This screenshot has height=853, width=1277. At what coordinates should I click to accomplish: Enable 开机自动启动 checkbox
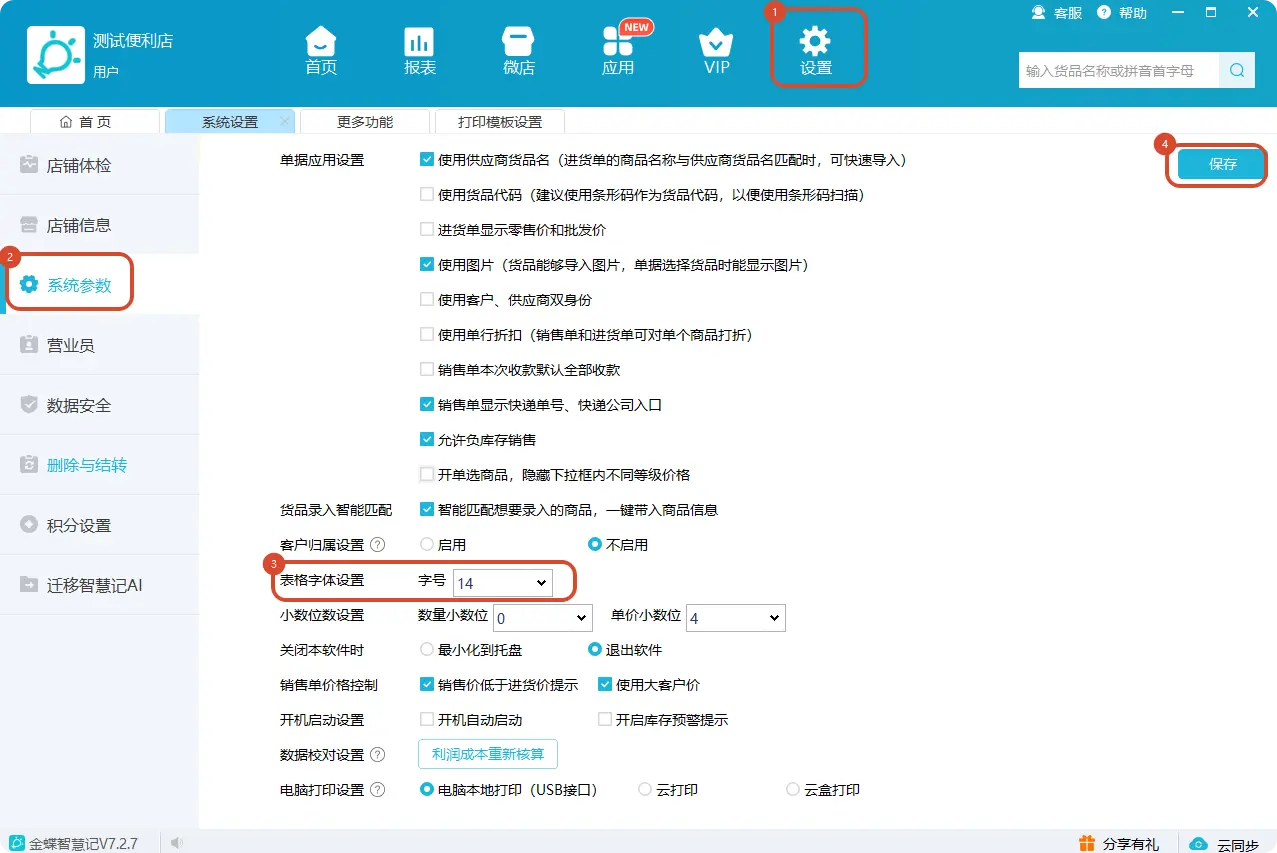[x=427, y=720]
